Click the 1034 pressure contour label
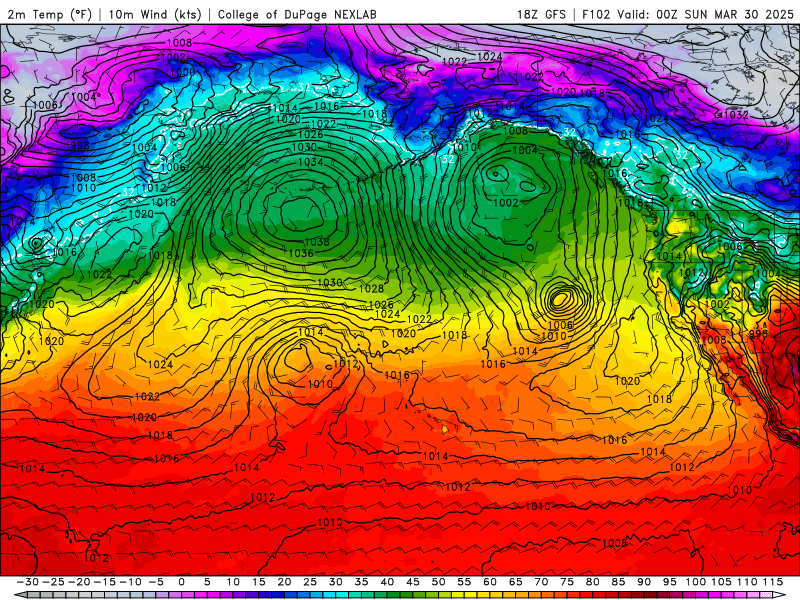The width and height of the screenshot is (800, 600). 311,162
